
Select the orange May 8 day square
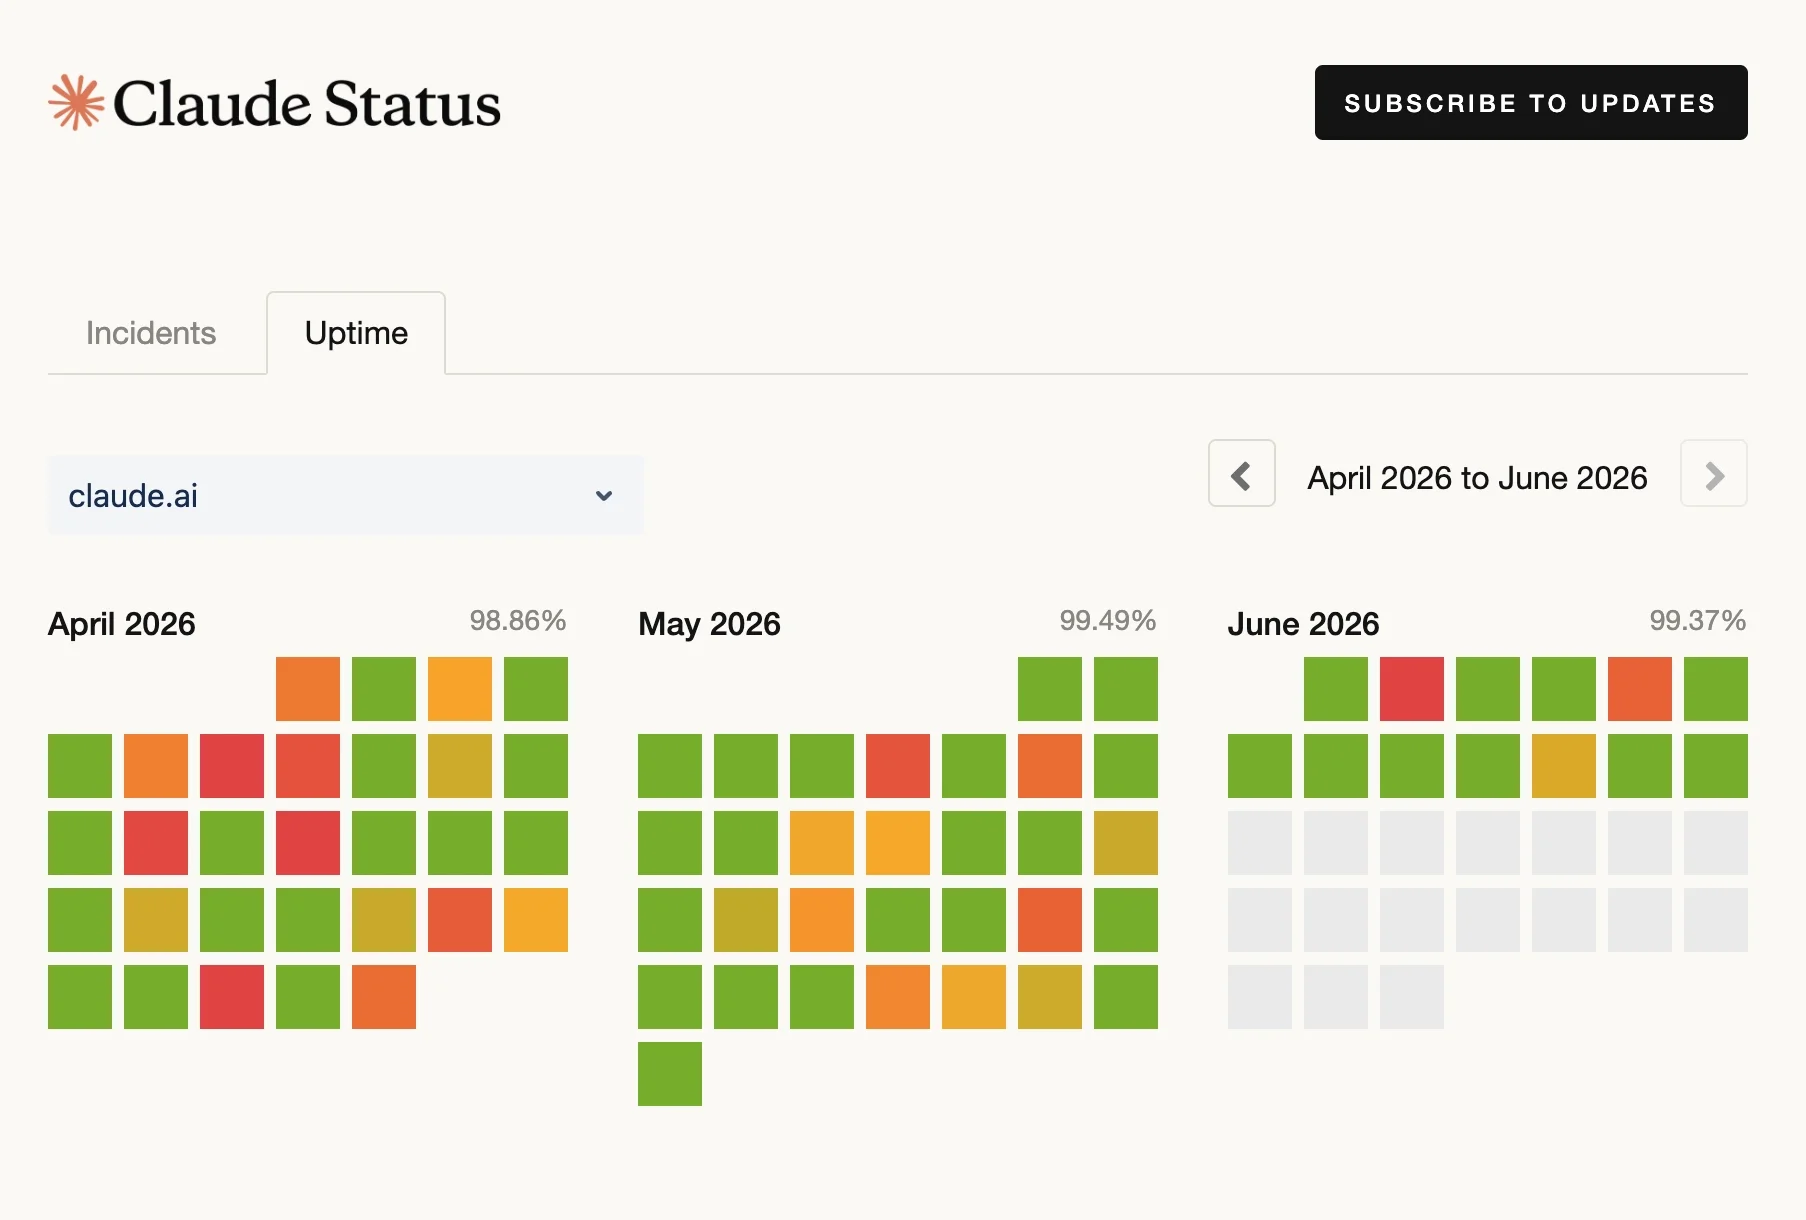point(1050,766)
